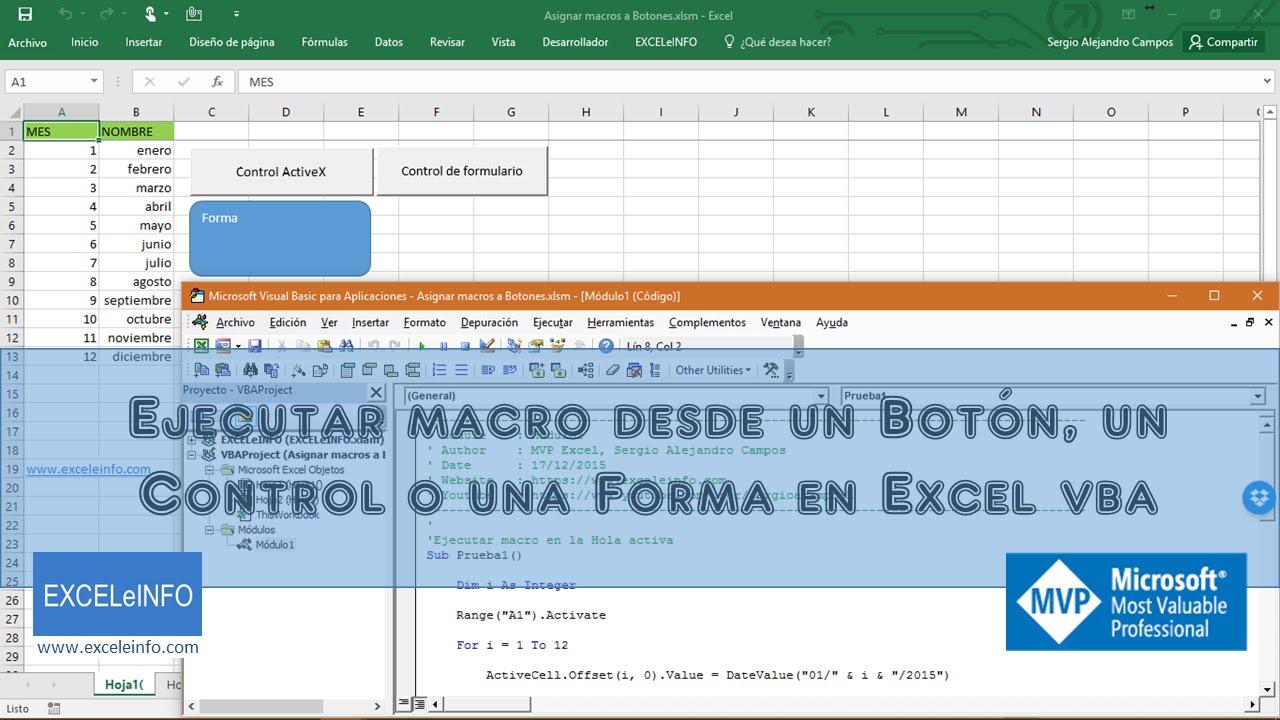Open the VBA Ejecutar menu
Viewport: 1280px width, 720px height.
point(552,322)
